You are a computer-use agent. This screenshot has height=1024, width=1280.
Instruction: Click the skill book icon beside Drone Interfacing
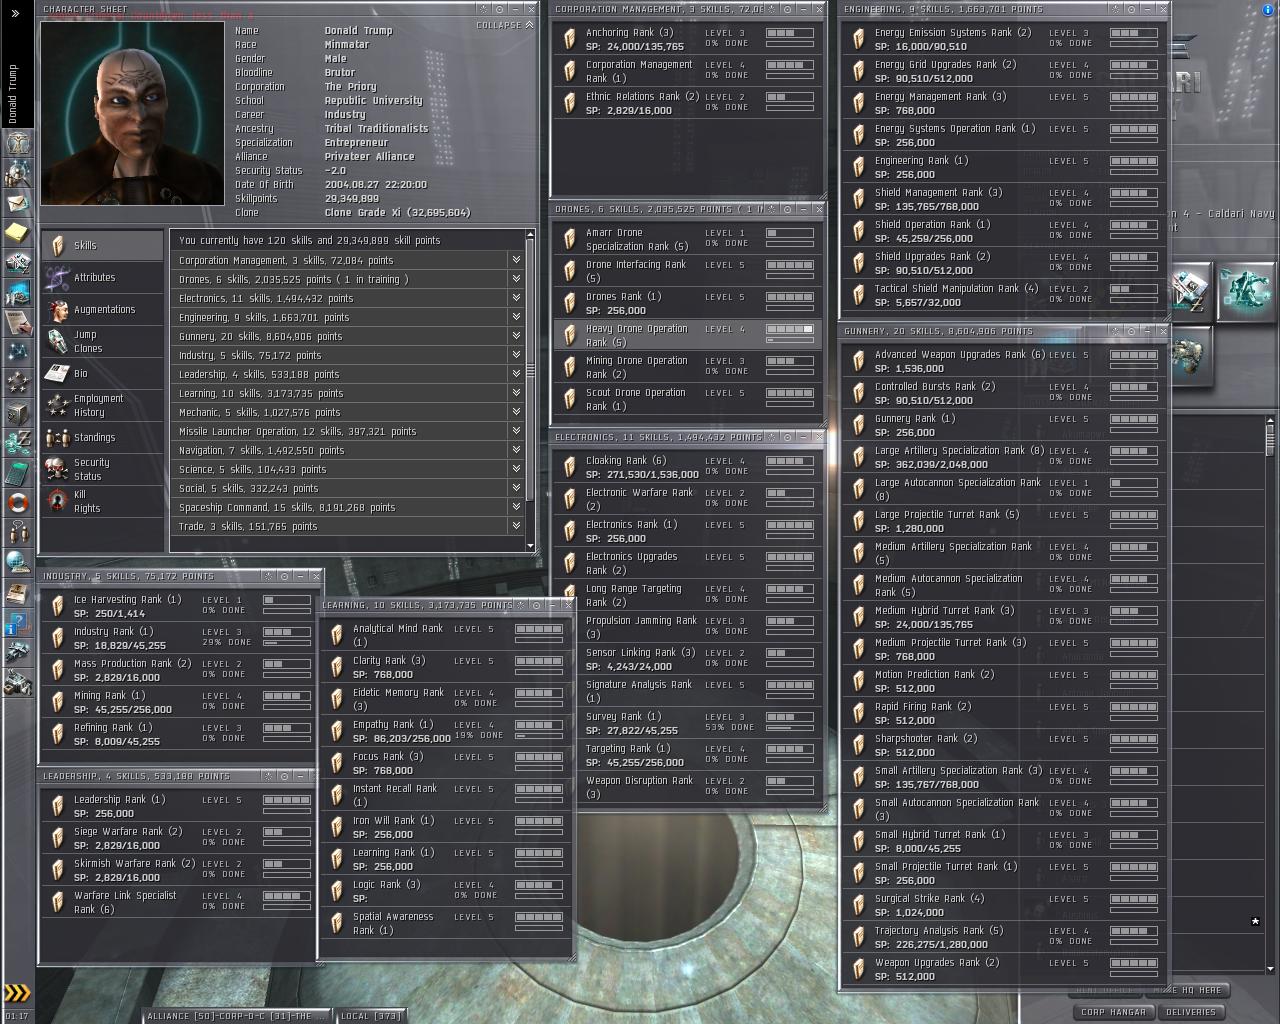(x=570, y=271)
